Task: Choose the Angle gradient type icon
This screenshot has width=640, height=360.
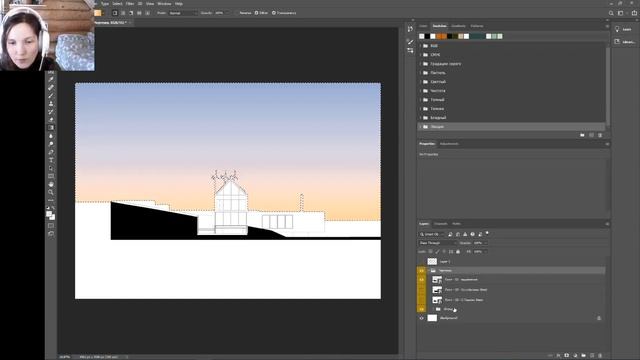Action: (131, 13)
